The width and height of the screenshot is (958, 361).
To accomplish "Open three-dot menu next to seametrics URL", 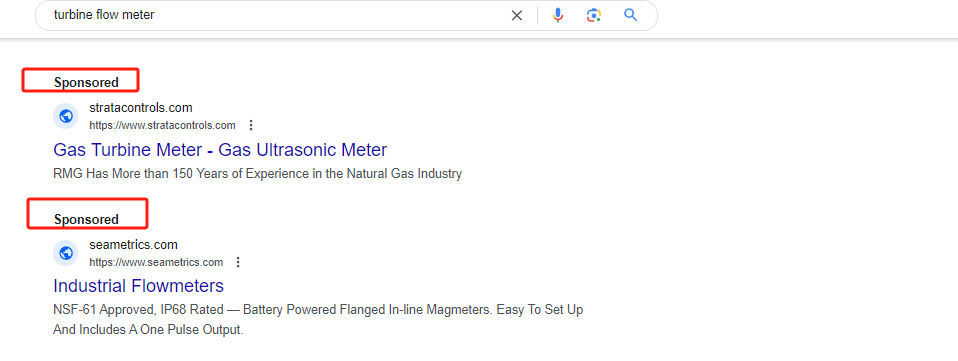I will [238, 262].
